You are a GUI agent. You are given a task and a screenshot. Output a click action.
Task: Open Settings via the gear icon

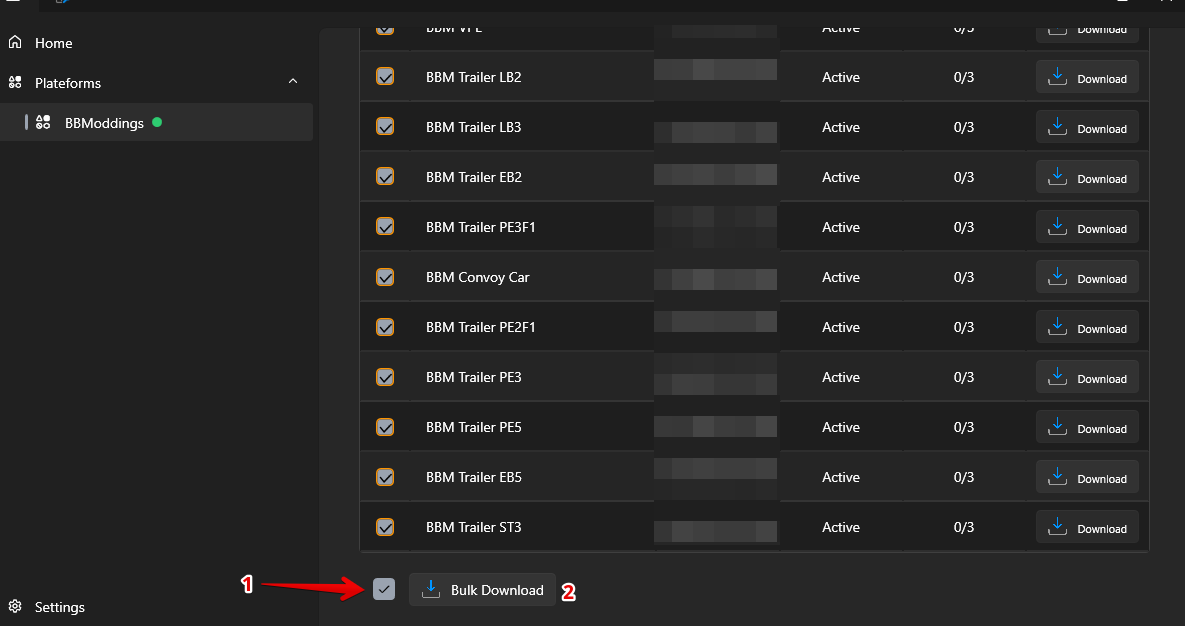(x=15, y=607)
